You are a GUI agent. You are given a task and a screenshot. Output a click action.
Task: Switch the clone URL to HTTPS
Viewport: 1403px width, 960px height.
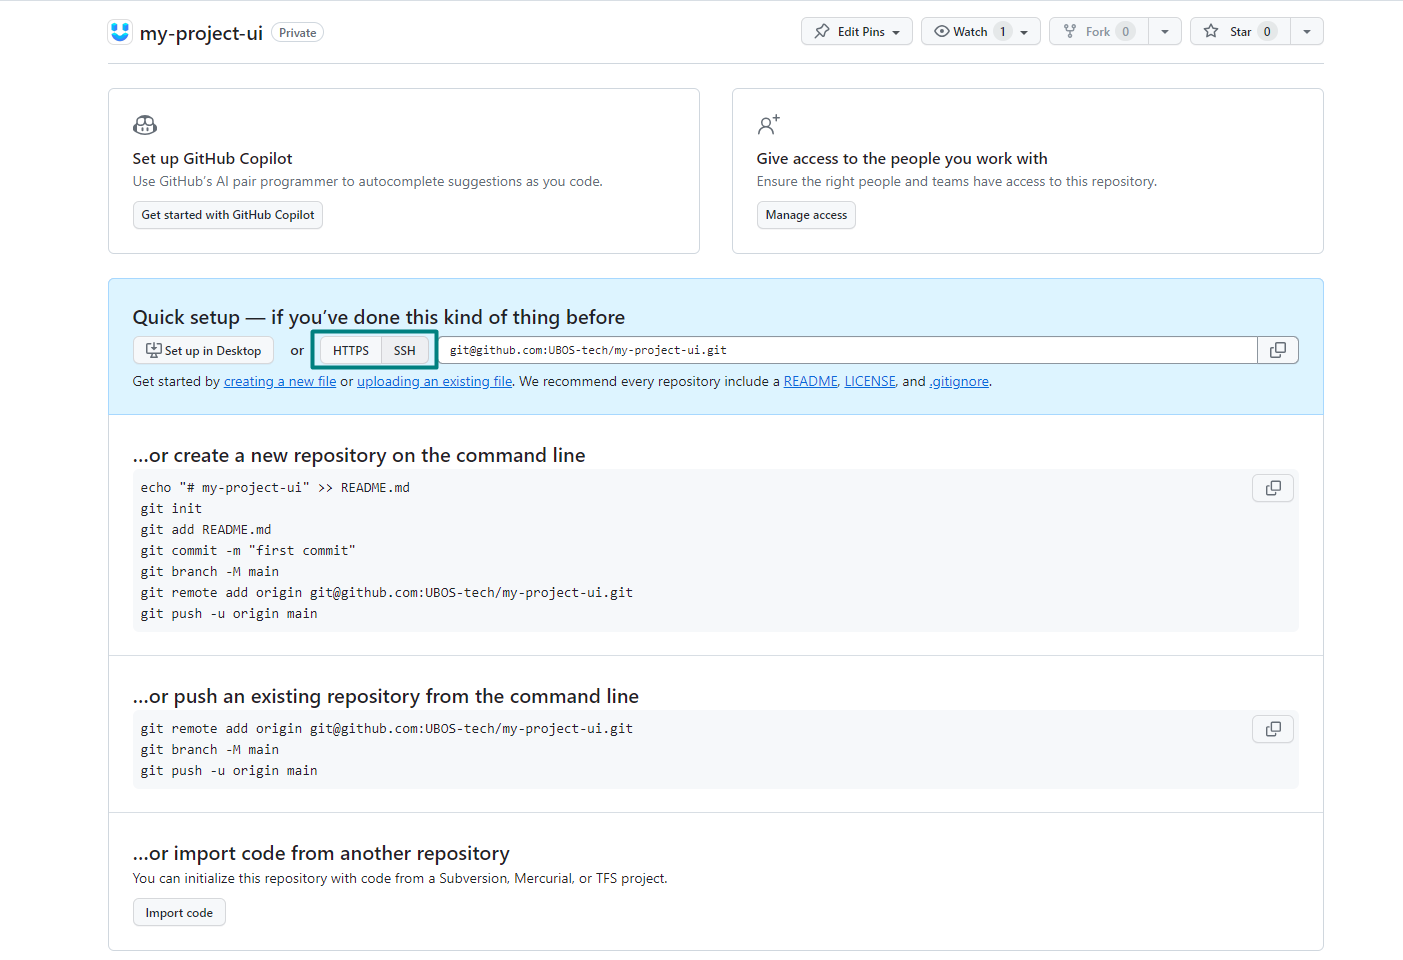tap(351, 350)
